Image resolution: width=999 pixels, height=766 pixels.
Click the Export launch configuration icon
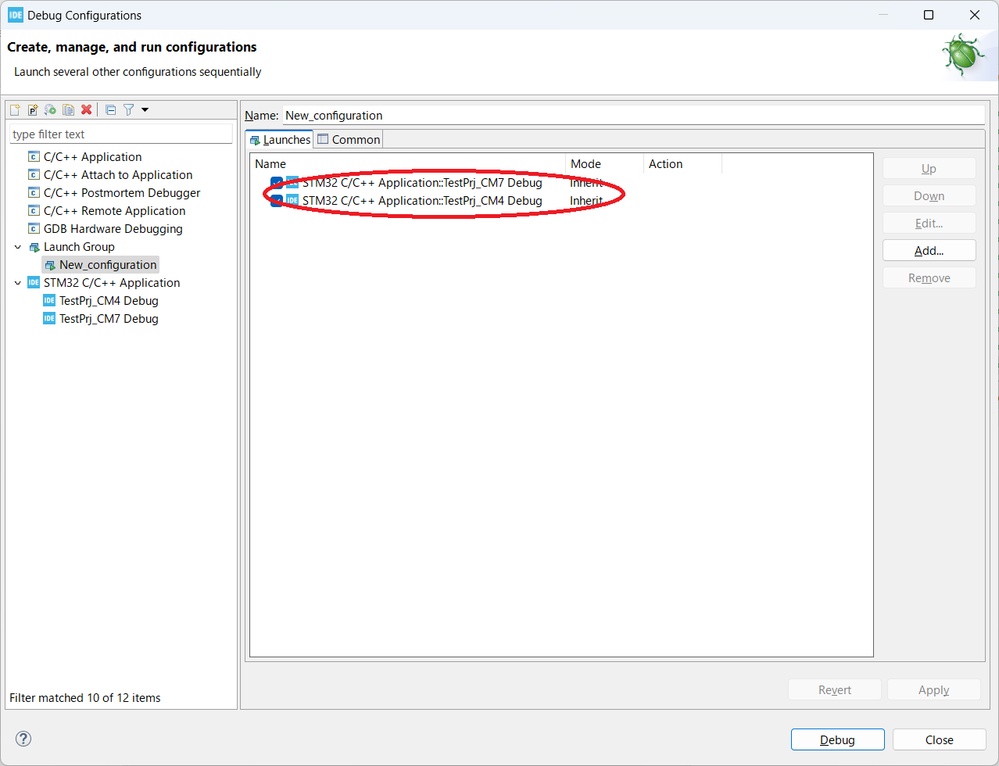50,110
